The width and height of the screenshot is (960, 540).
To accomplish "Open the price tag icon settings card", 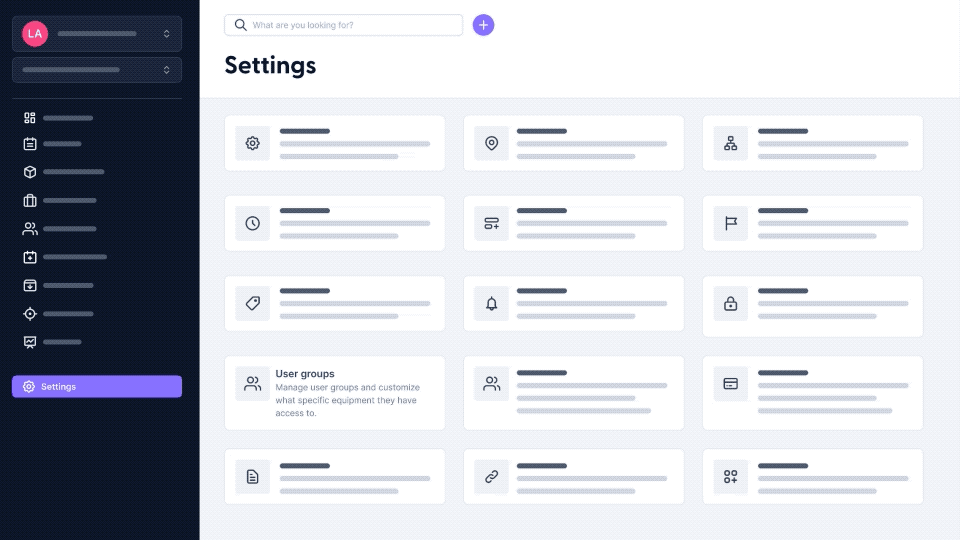I will point(334,304).
